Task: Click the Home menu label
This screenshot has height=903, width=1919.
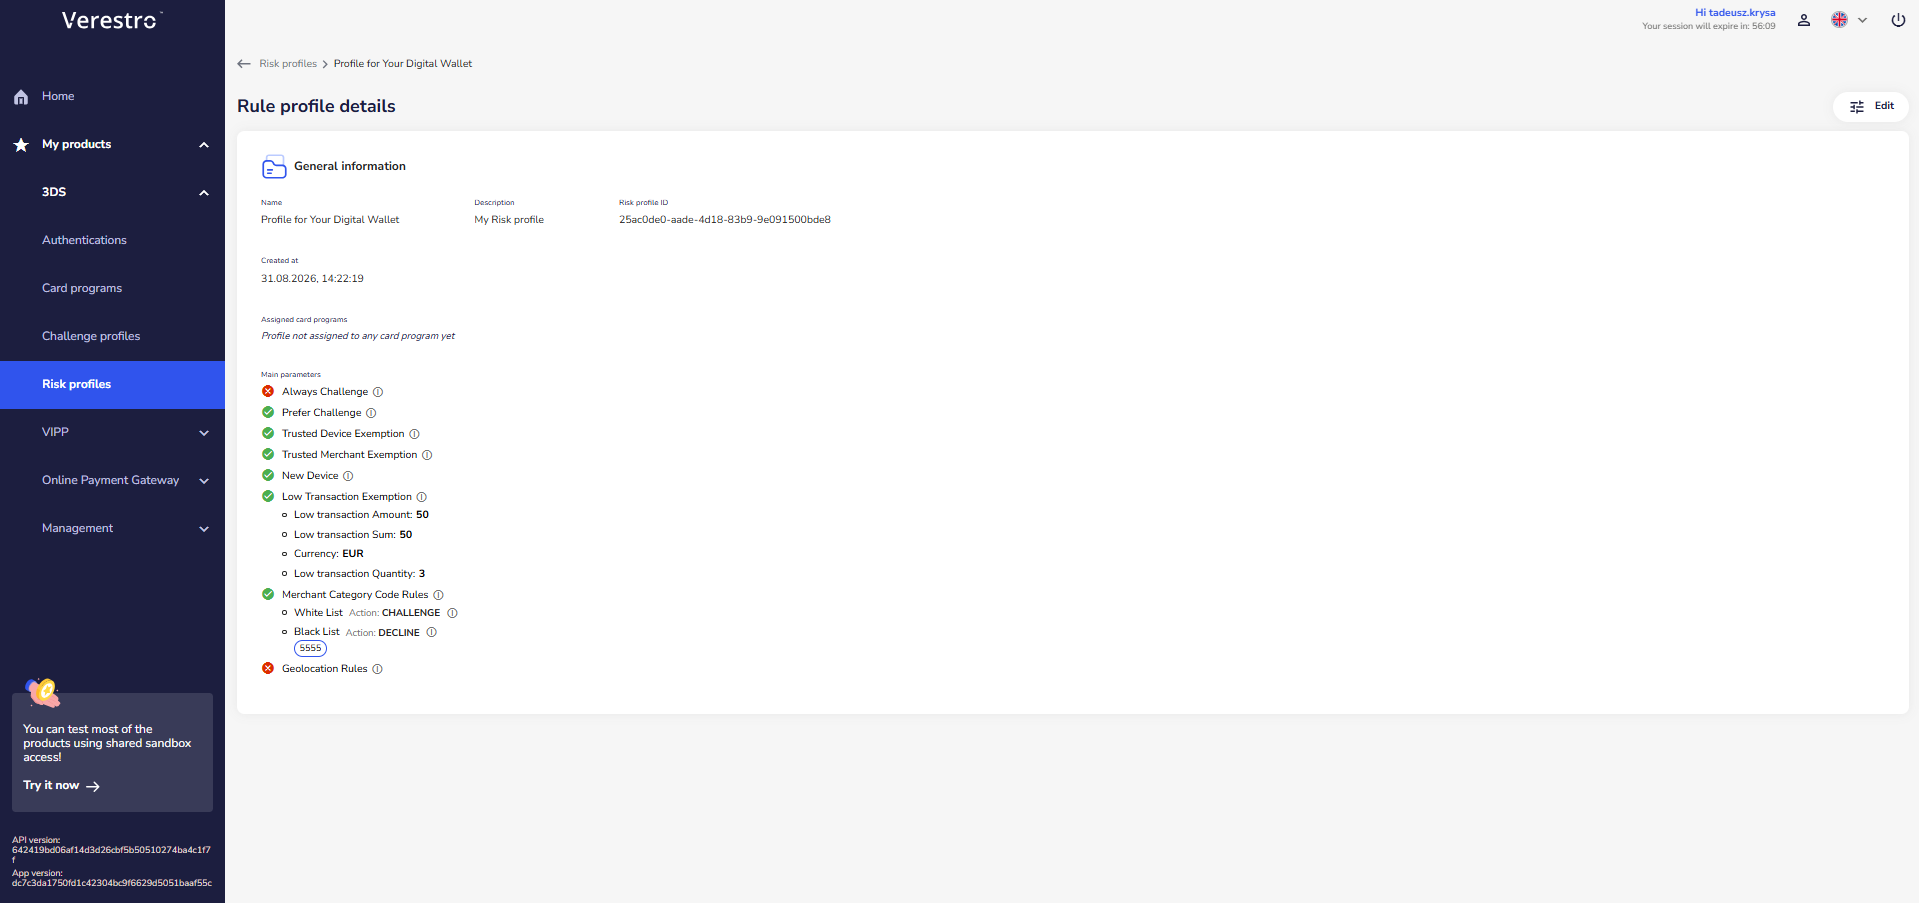Action: point(58,96)
